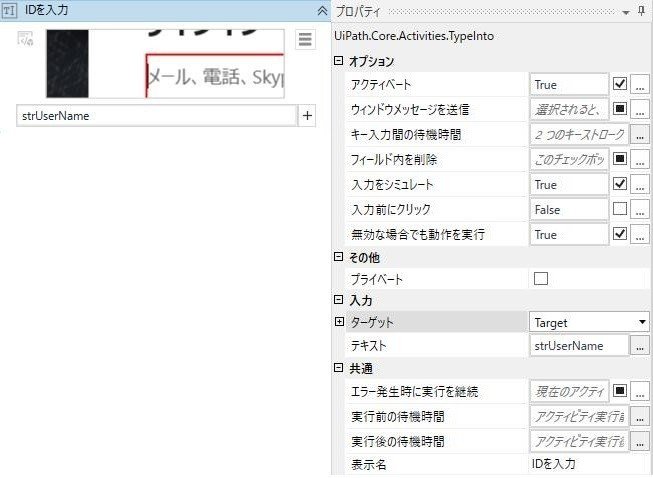This screenshot has width=653, height=478.
Task: Open expression editor for 入力をシミュレート
Action: [x=640, y=184]
